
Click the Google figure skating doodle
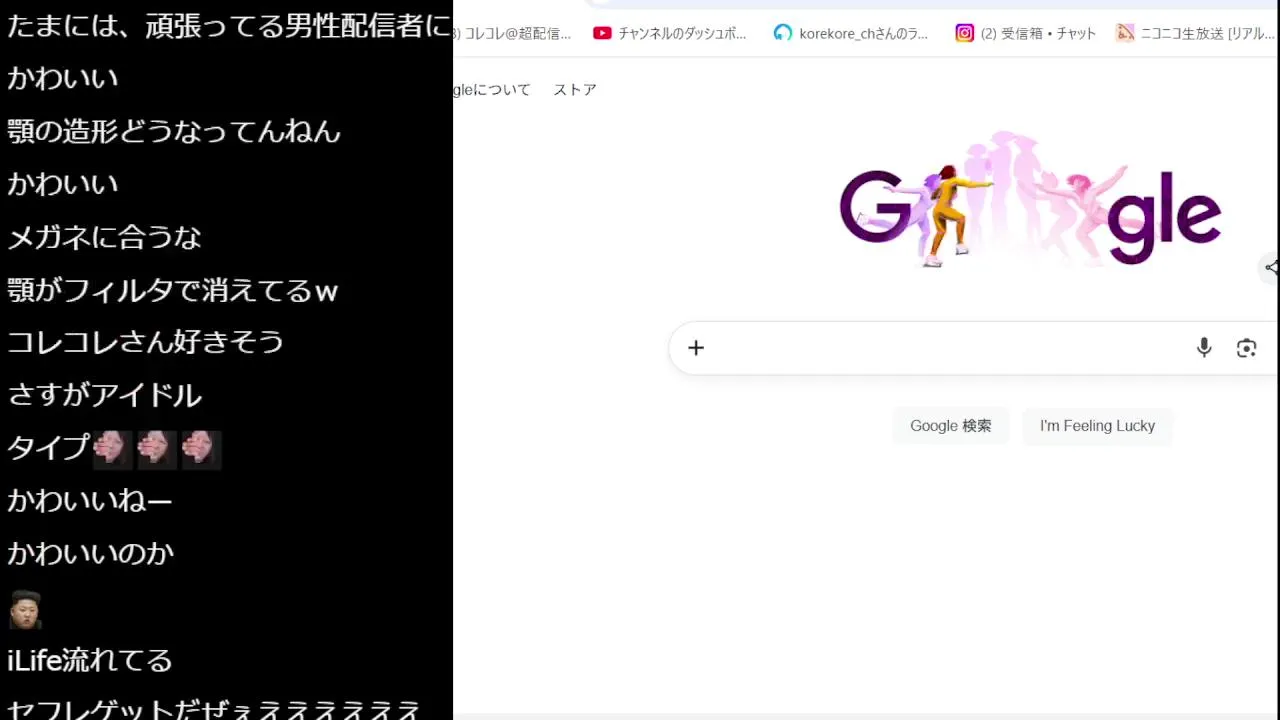pos(1030,200)
